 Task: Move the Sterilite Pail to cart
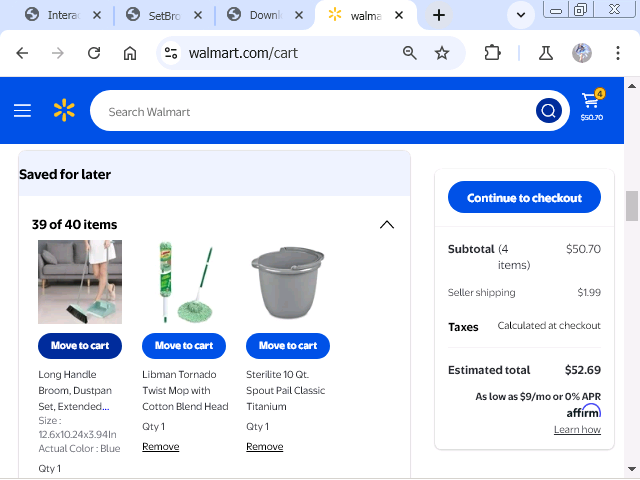tap(288, 346)
